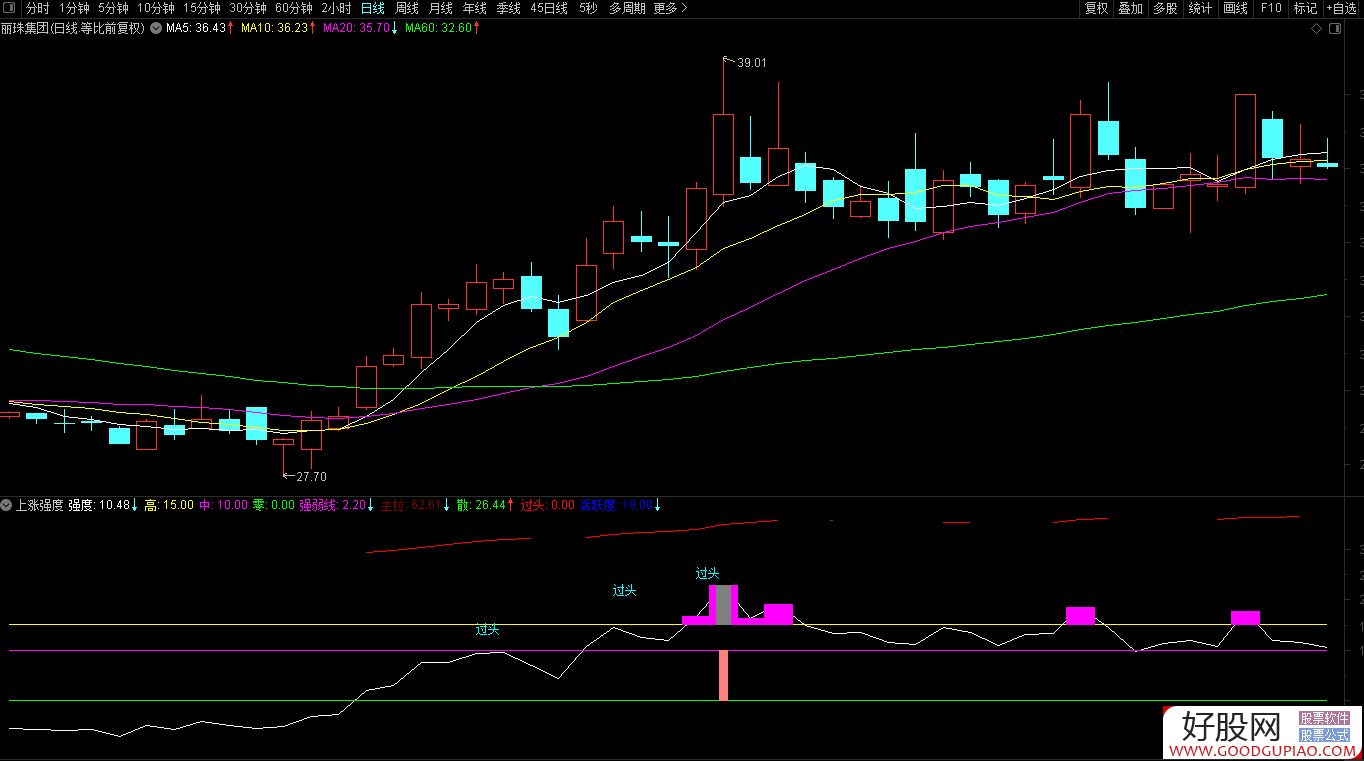Open the indicator dropdown beside 丽珠集团 title
The height and width of the screenshot is (761, 1364).
(x=156, y=29)
